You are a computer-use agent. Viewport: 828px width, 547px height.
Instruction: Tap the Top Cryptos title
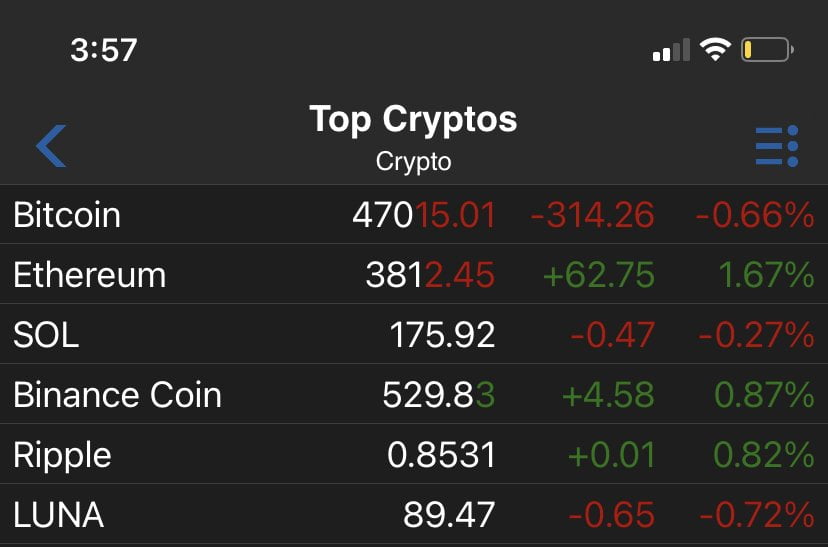click(x=413, y=119)
